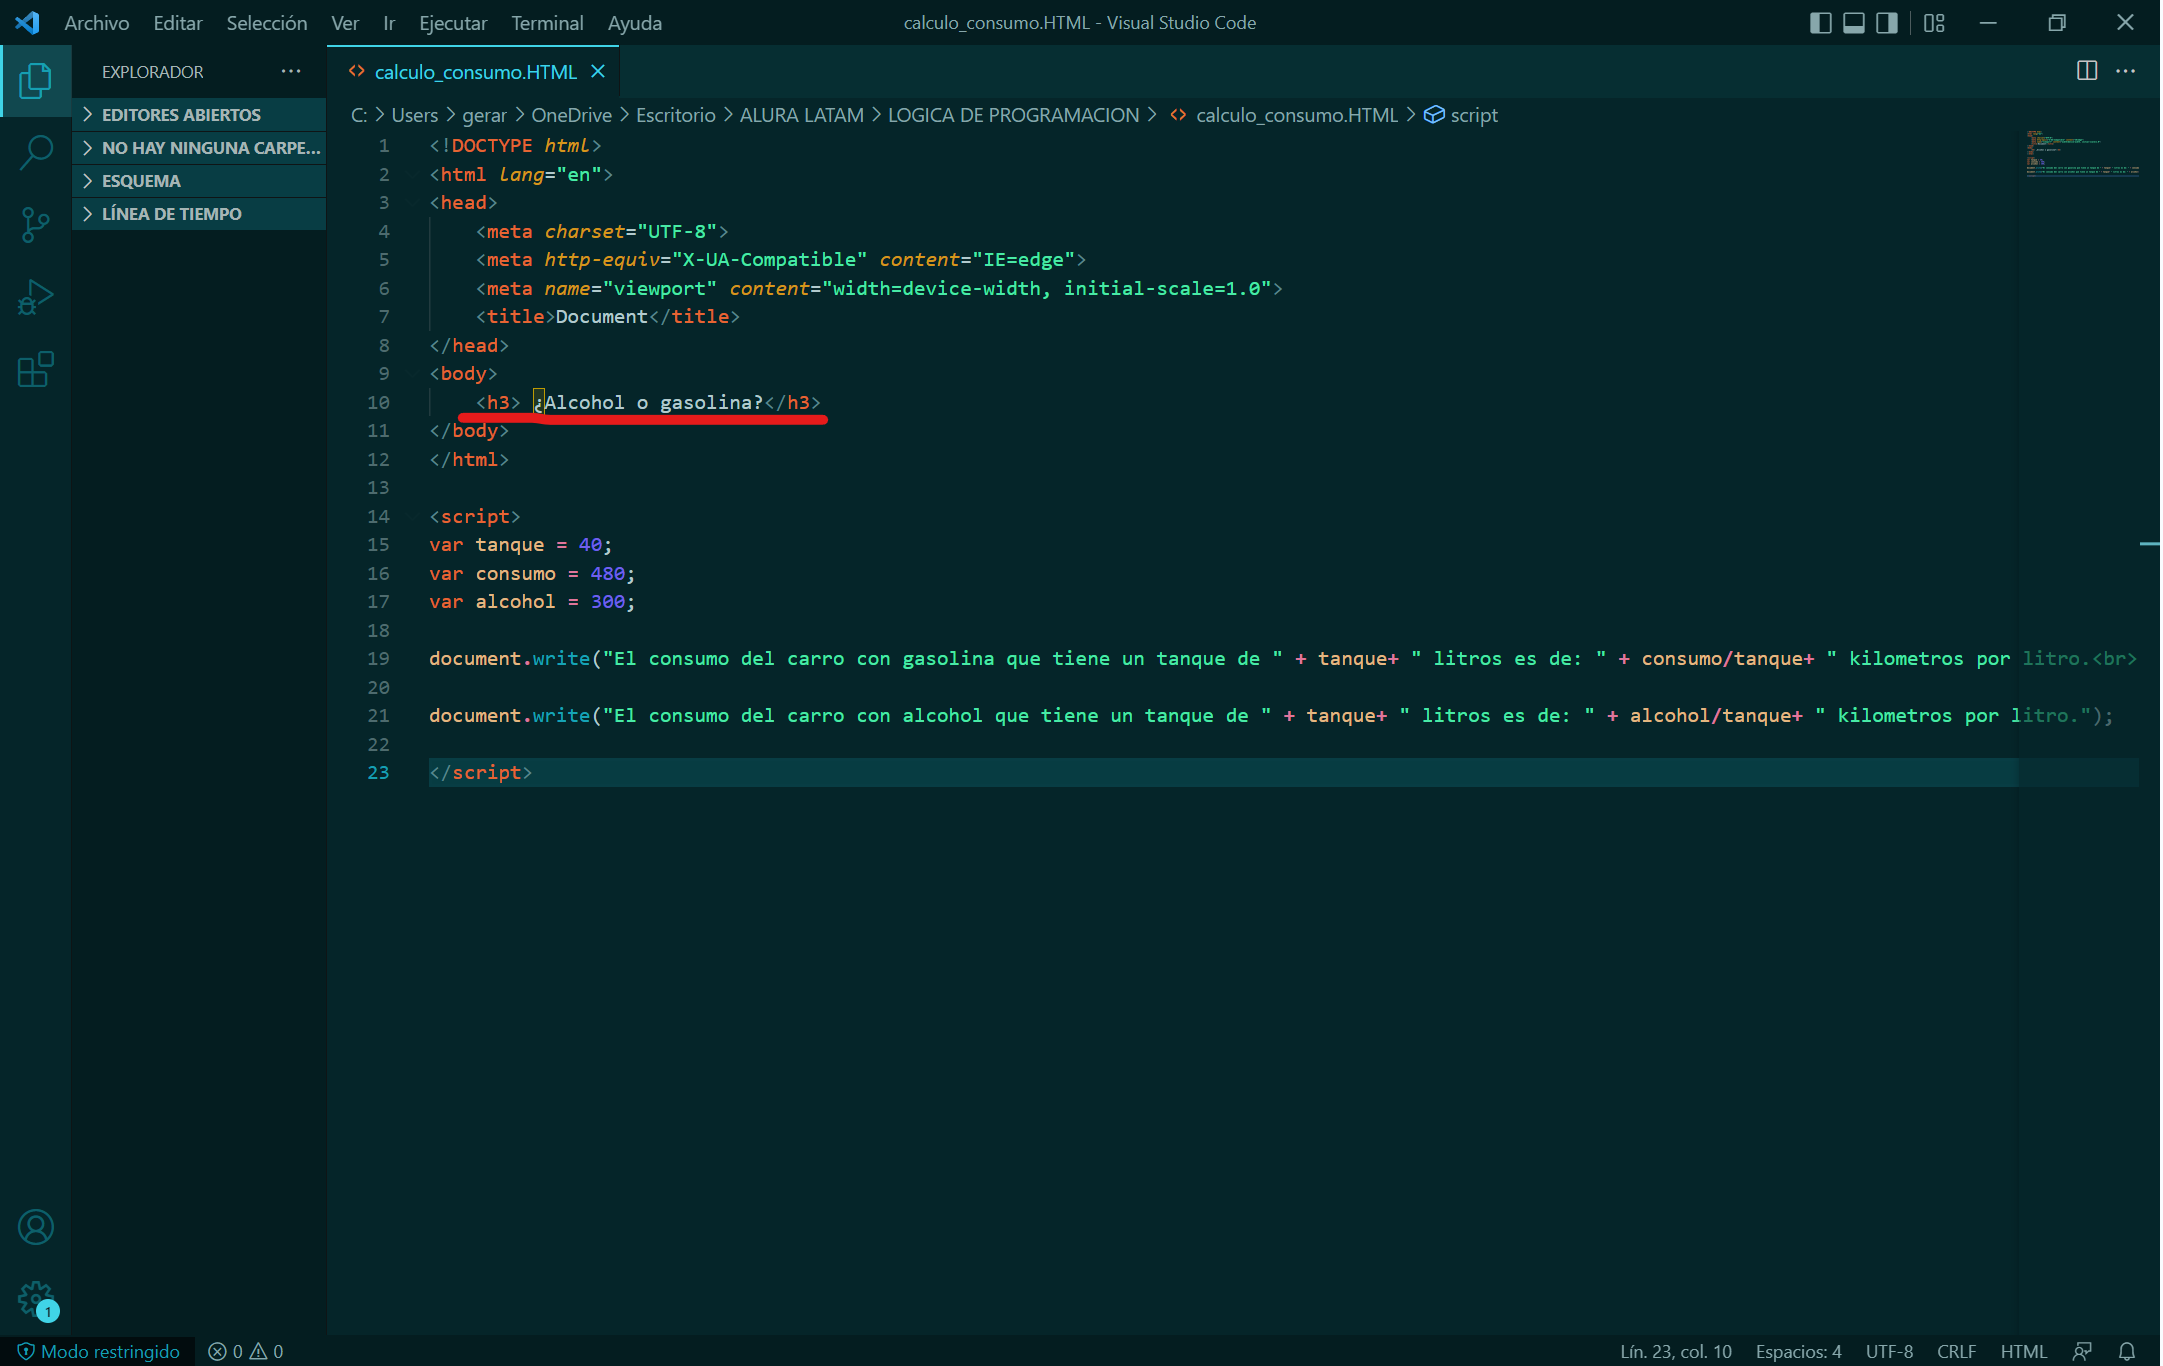
Task: Open the Customize Layout icon
Action: [x=1934, y=22]
